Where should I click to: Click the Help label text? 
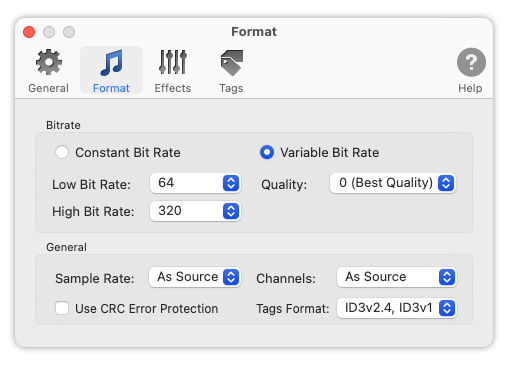(470, 88)
